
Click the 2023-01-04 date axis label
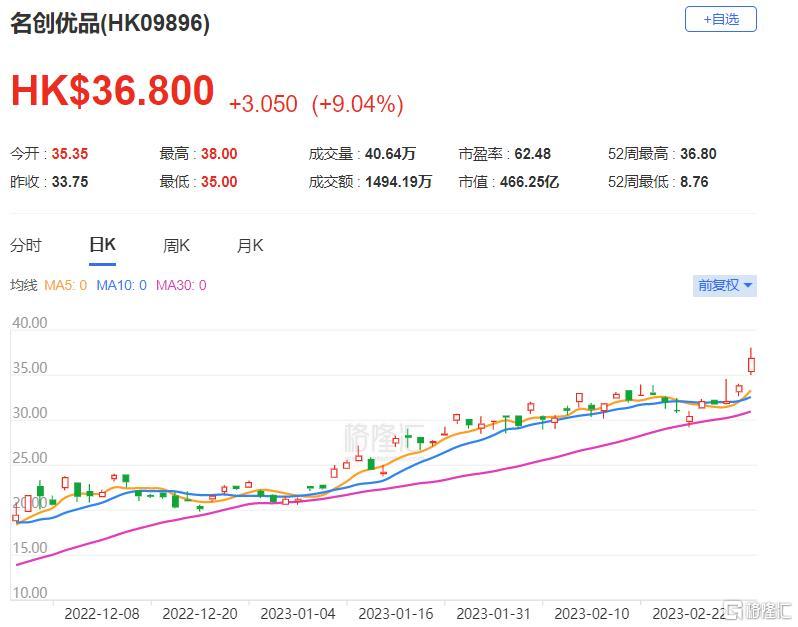[x=298, y=614]
